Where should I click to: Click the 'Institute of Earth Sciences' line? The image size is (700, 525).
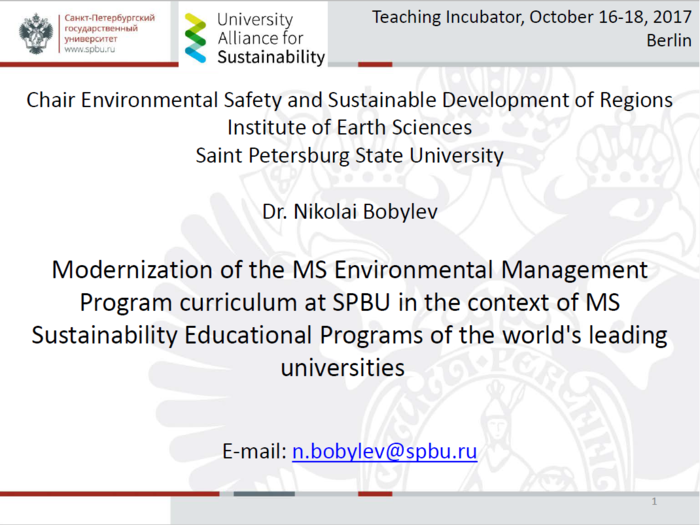(x=349, y=128)
